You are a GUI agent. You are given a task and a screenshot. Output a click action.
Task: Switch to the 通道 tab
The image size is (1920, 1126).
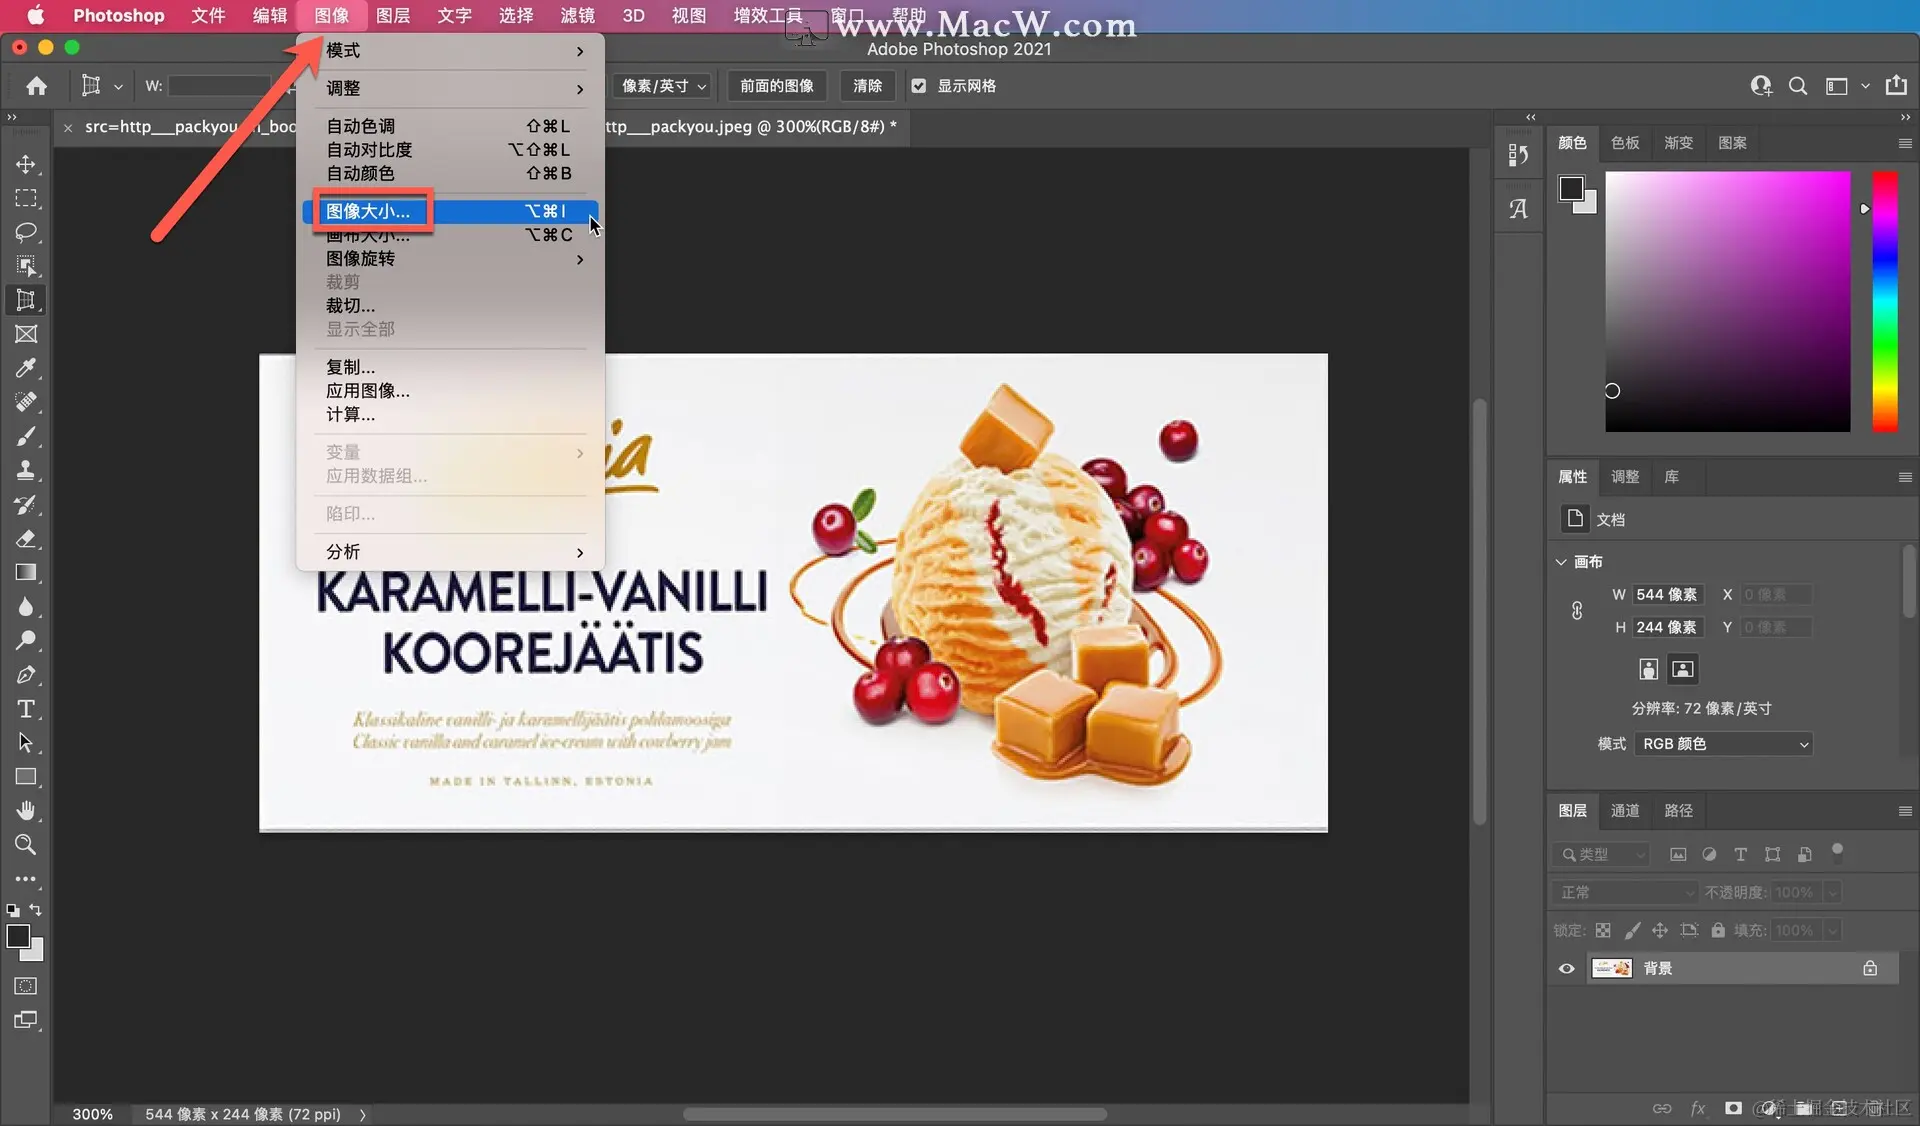[1624, 810]
